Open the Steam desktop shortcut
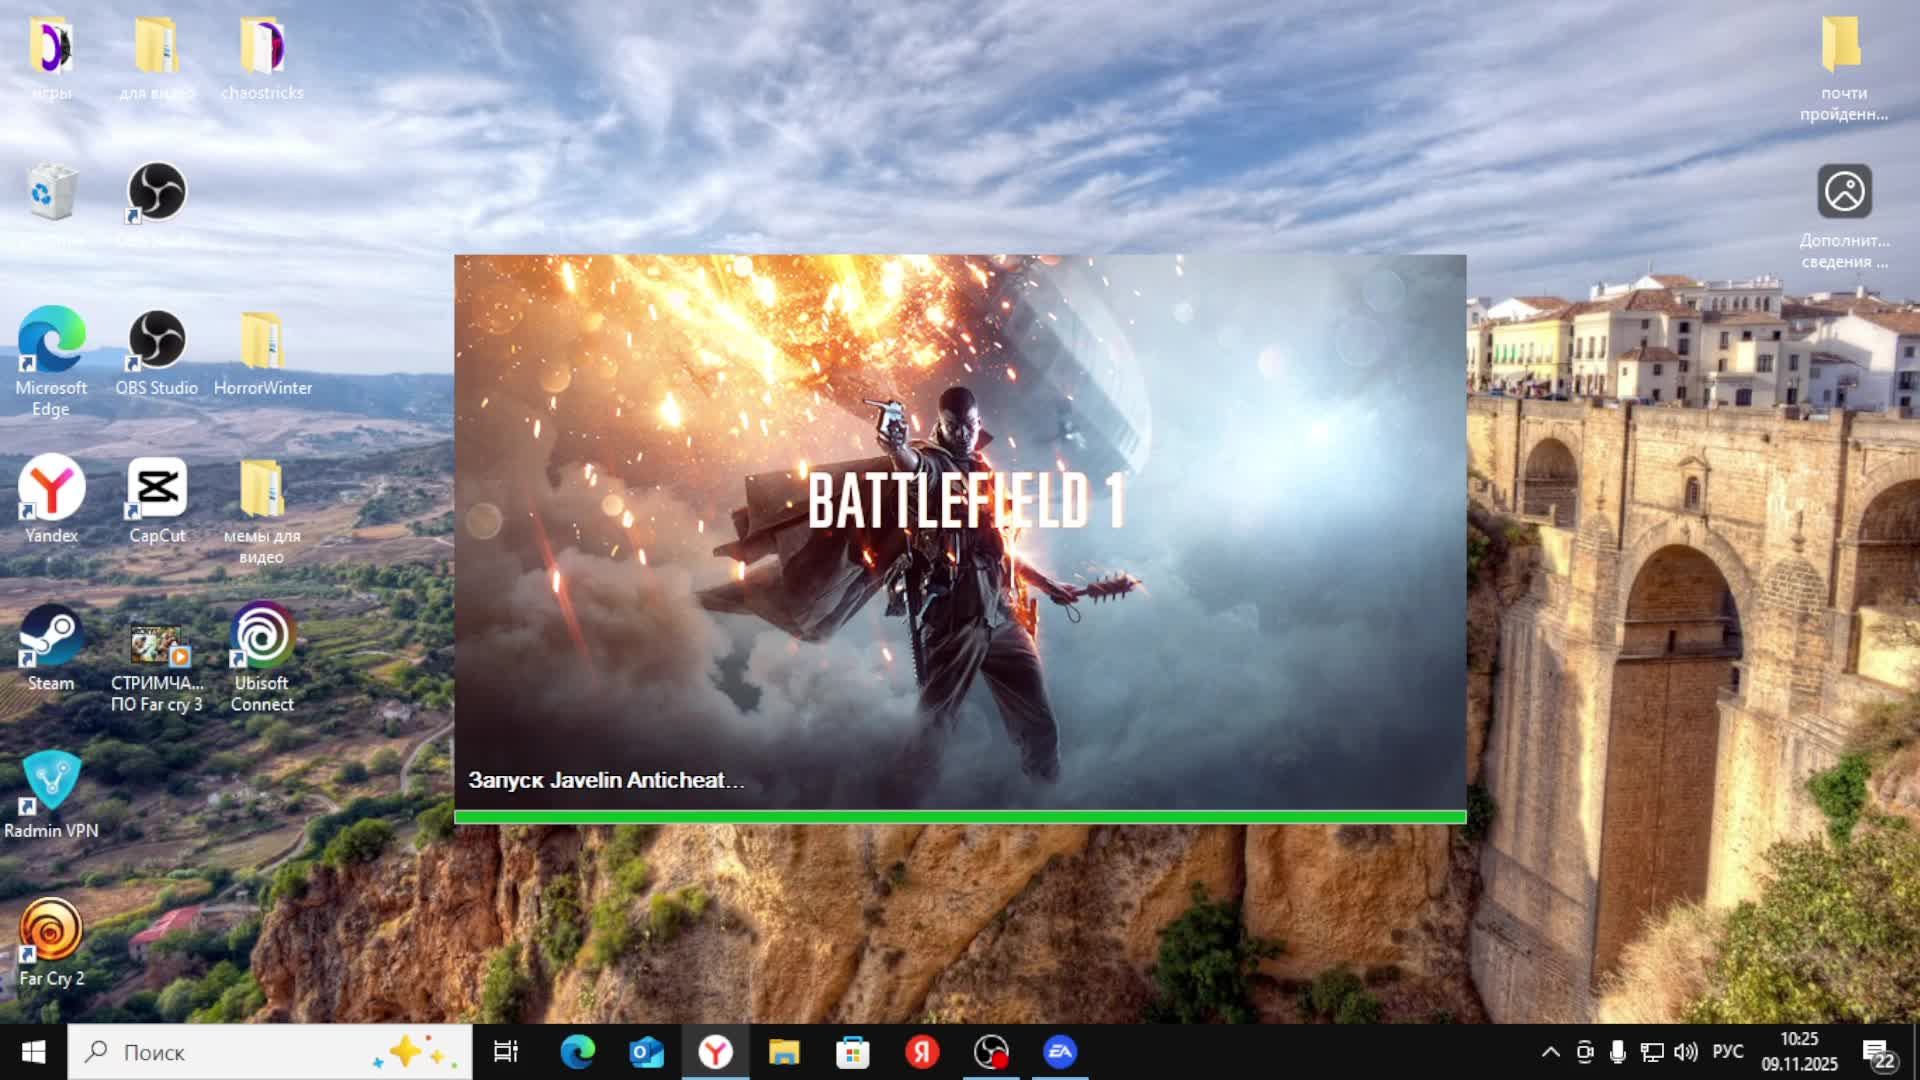The width and height of the screenshot is (1920, 1080). (x=51, y=636)
